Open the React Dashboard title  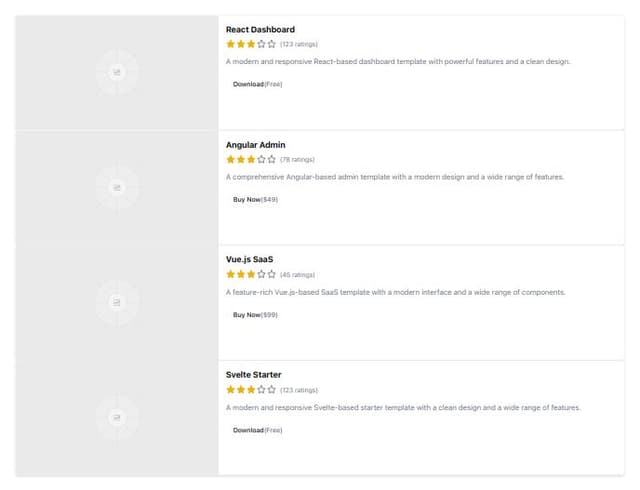(260, 29)
